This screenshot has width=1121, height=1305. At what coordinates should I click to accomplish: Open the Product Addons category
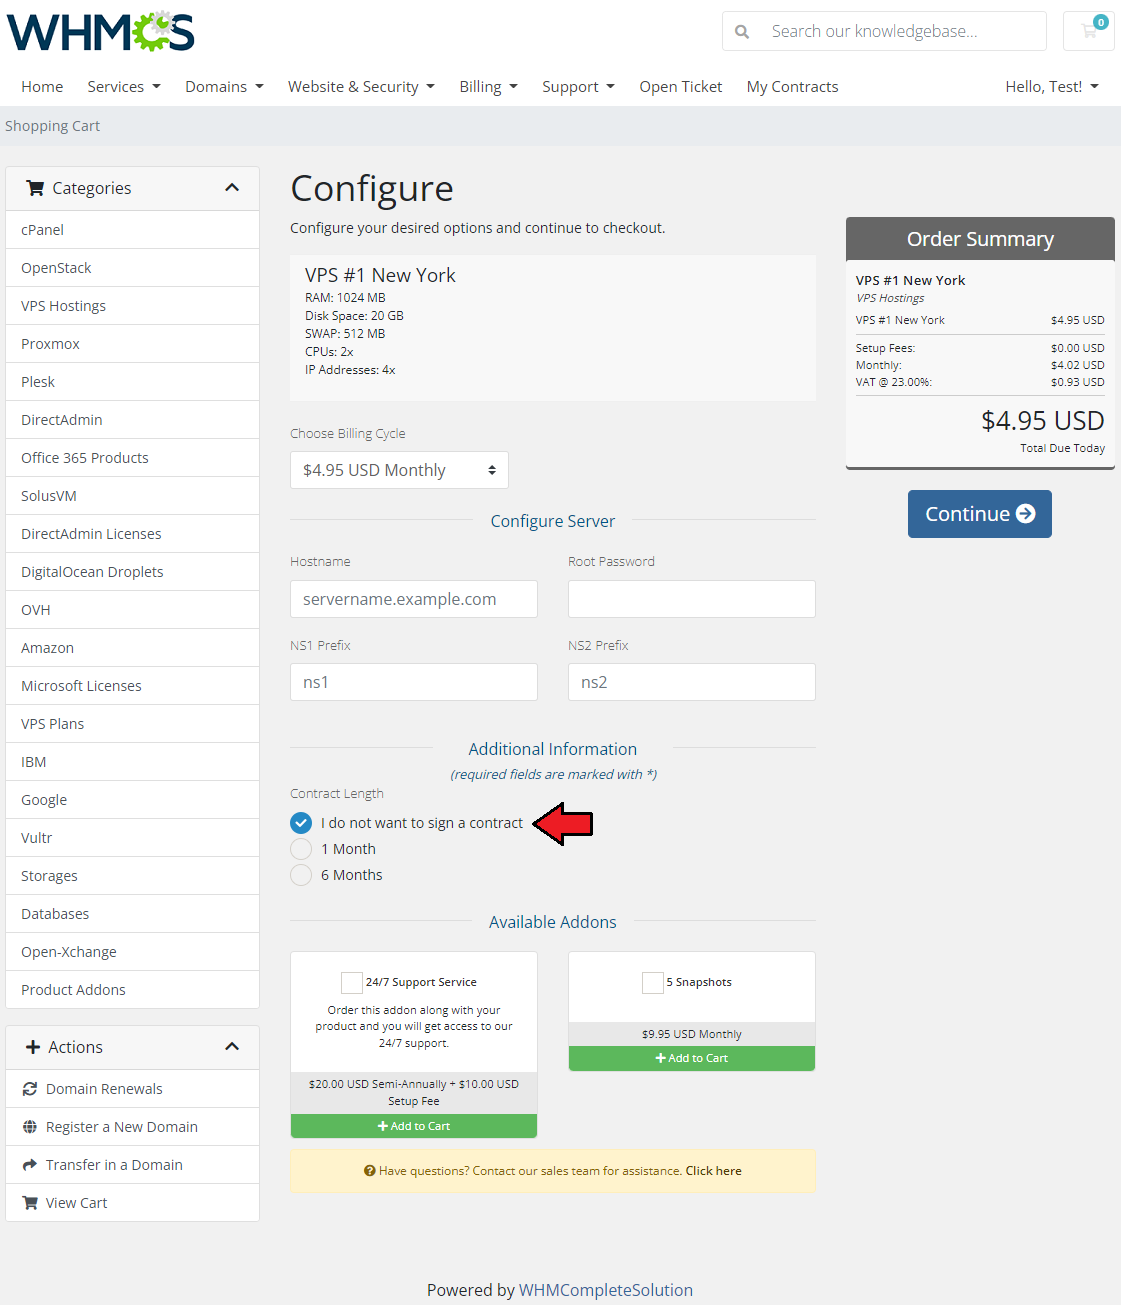[132, 990]
